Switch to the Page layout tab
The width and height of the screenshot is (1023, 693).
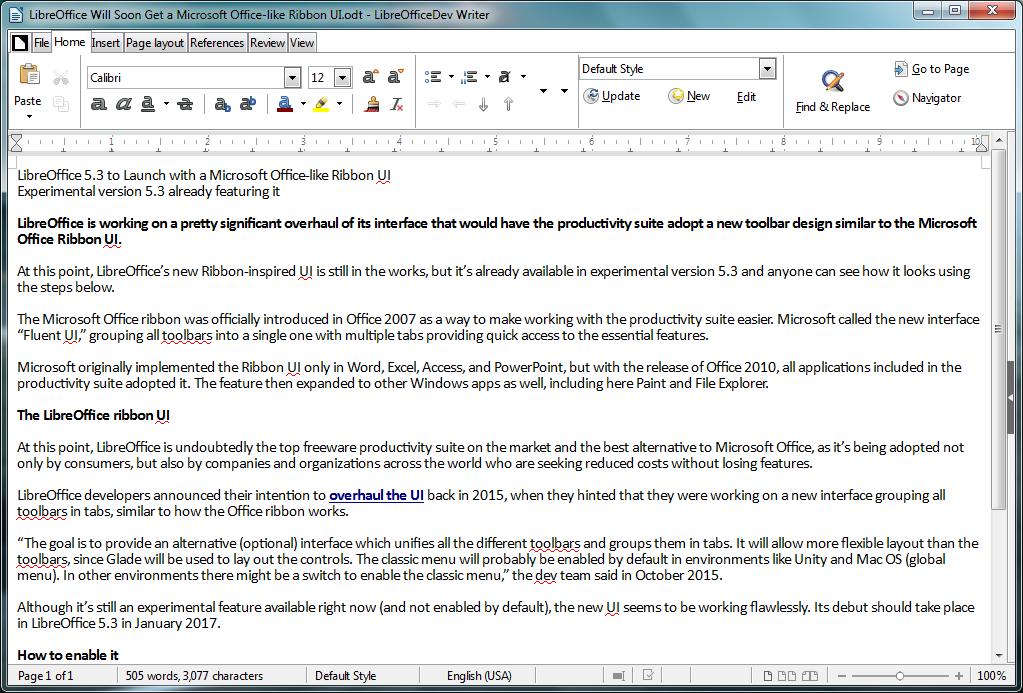click(155, 43)
